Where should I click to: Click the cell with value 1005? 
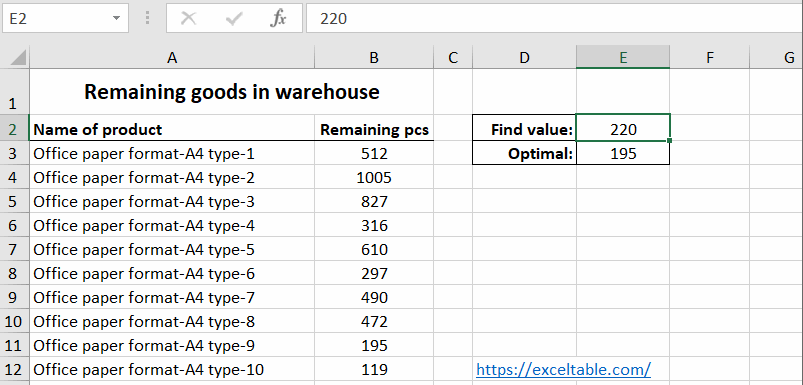pyautogui.click(x=374, y=177)
